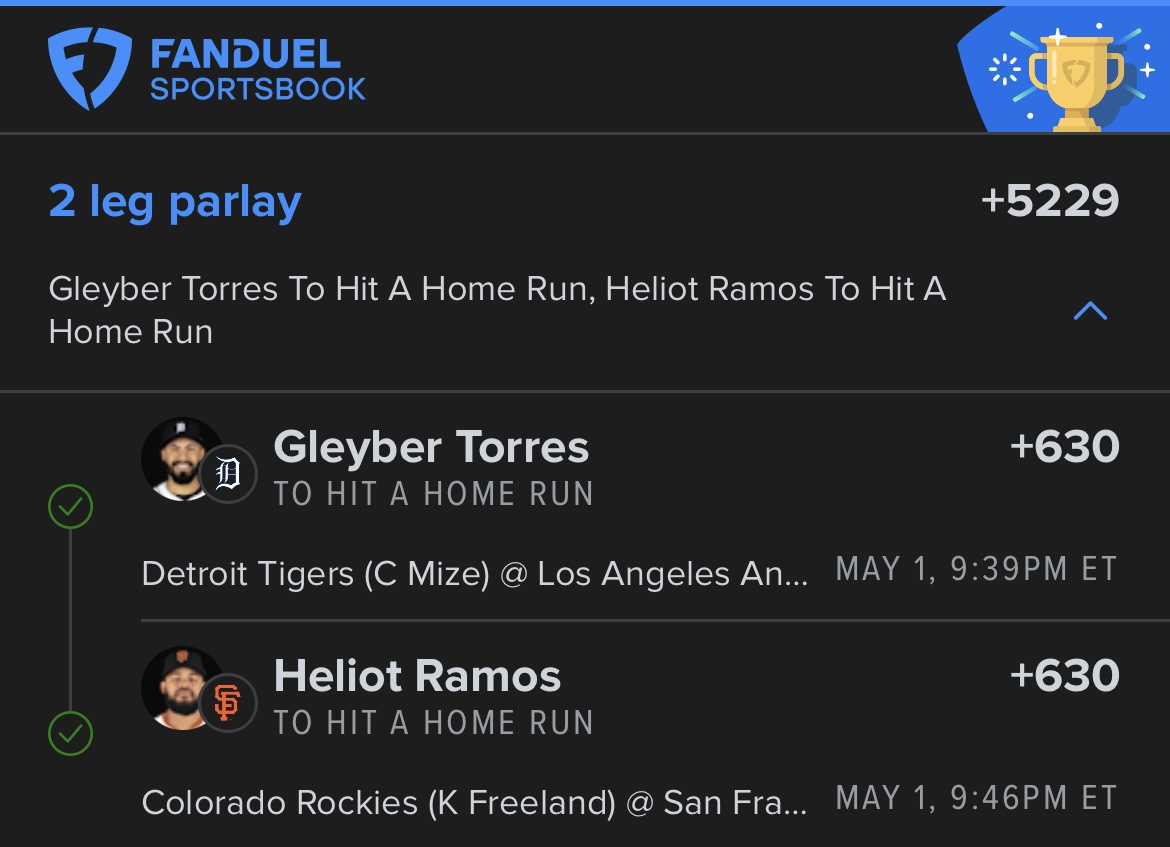Open the Colorado Rockies @ San Francisco matchup
The image size is (1170, 847).
[475, 803]
